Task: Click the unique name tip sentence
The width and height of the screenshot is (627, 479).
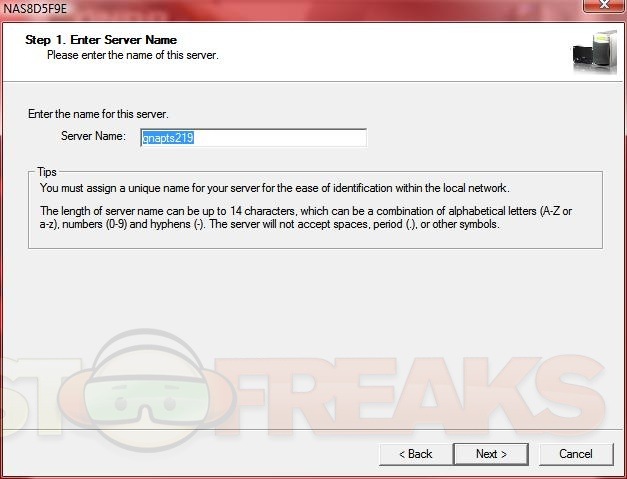Action: [275, 188]
